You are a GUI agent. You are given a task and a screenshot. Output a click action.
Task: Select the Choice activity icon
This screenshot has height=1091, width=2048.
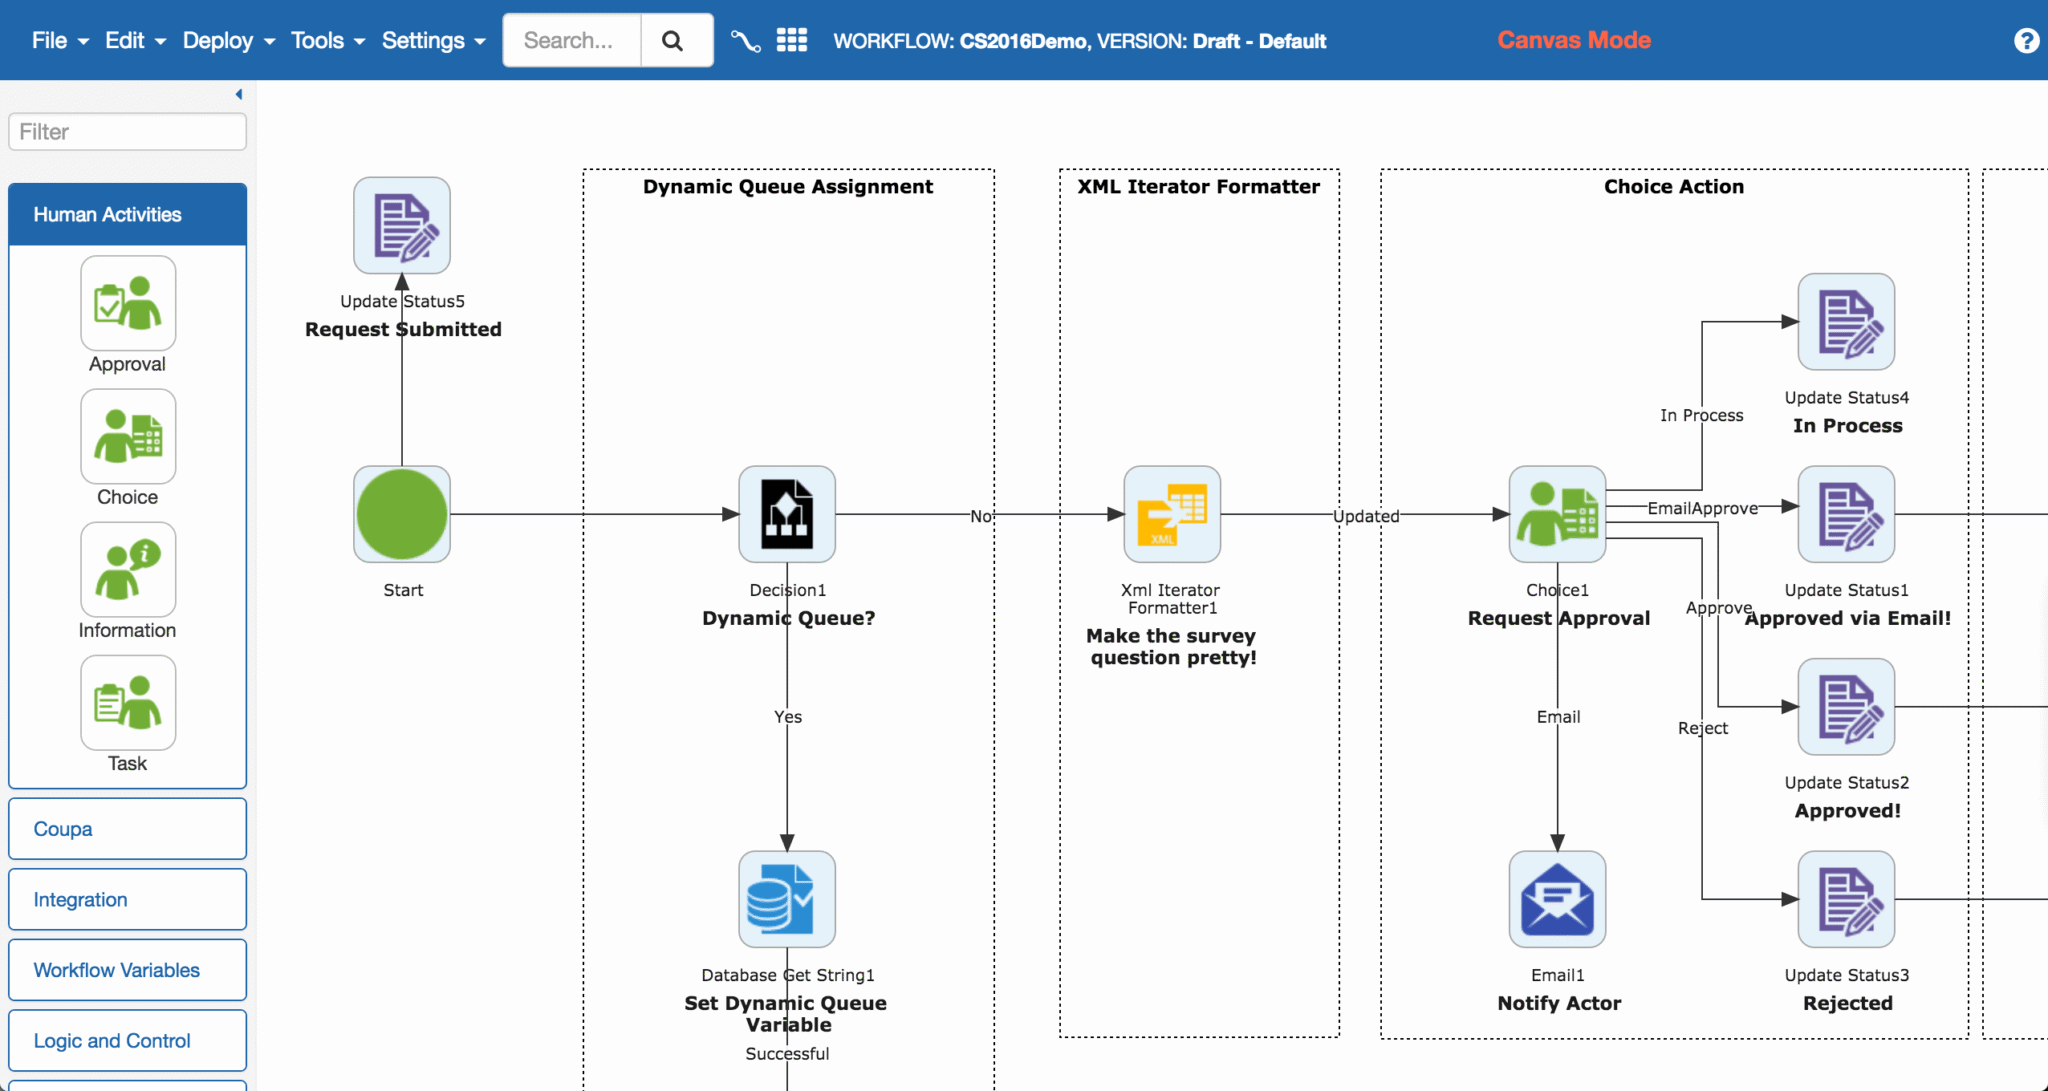127,437
